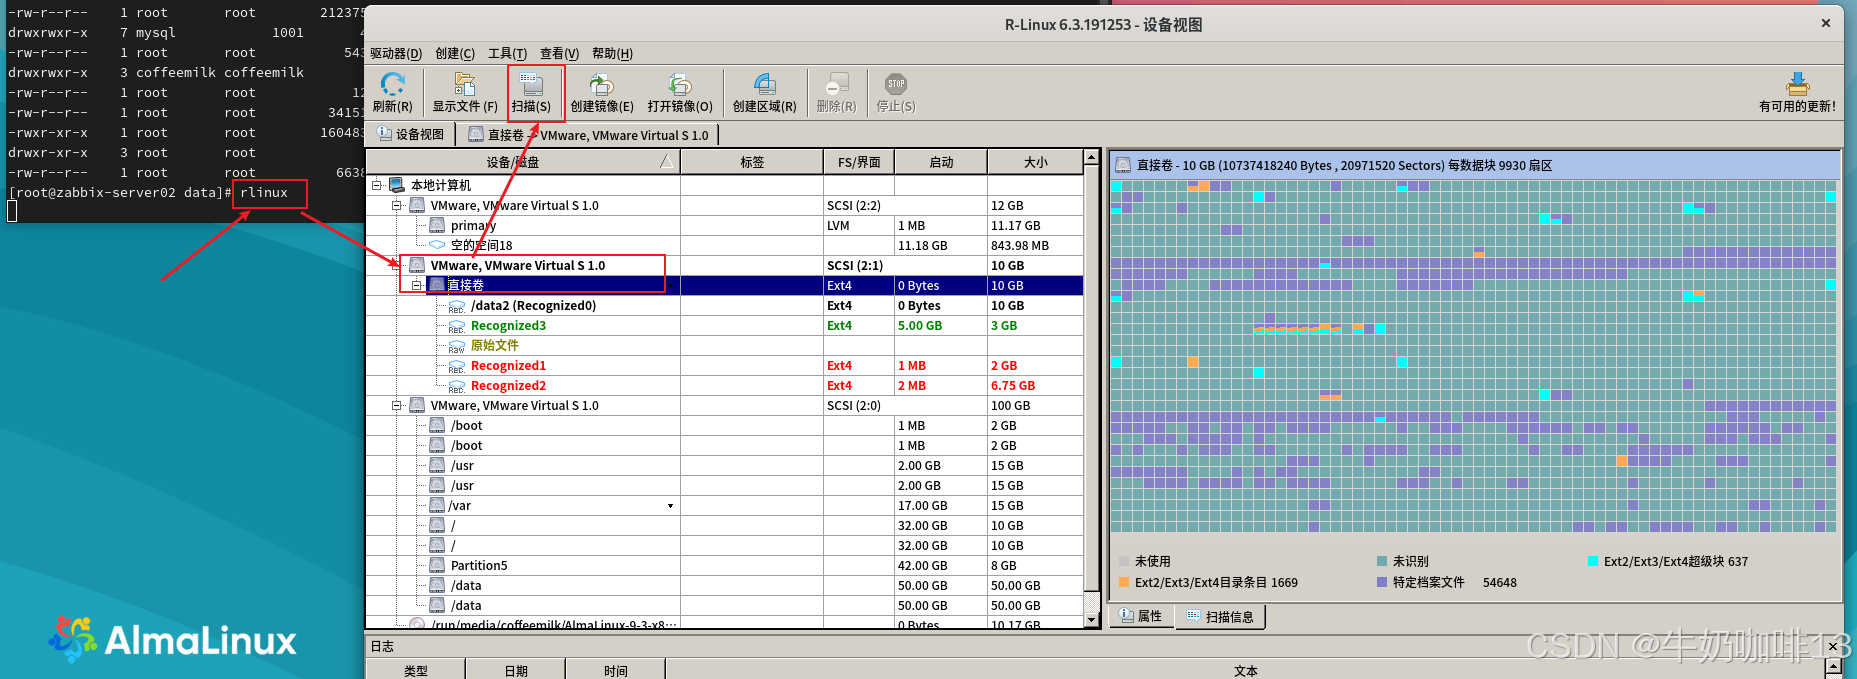Switch to the 属性 properties tab
The height and width of the screenshot is (679, 1857).
pos(1141,616)
